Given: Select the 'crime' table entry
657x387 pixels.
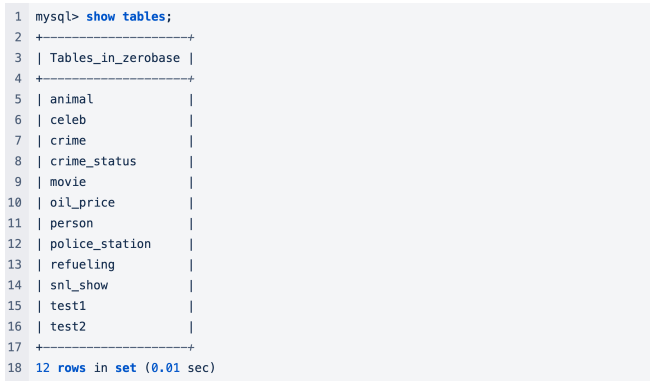Looking at the screenshot, I should tap(68, 141).
